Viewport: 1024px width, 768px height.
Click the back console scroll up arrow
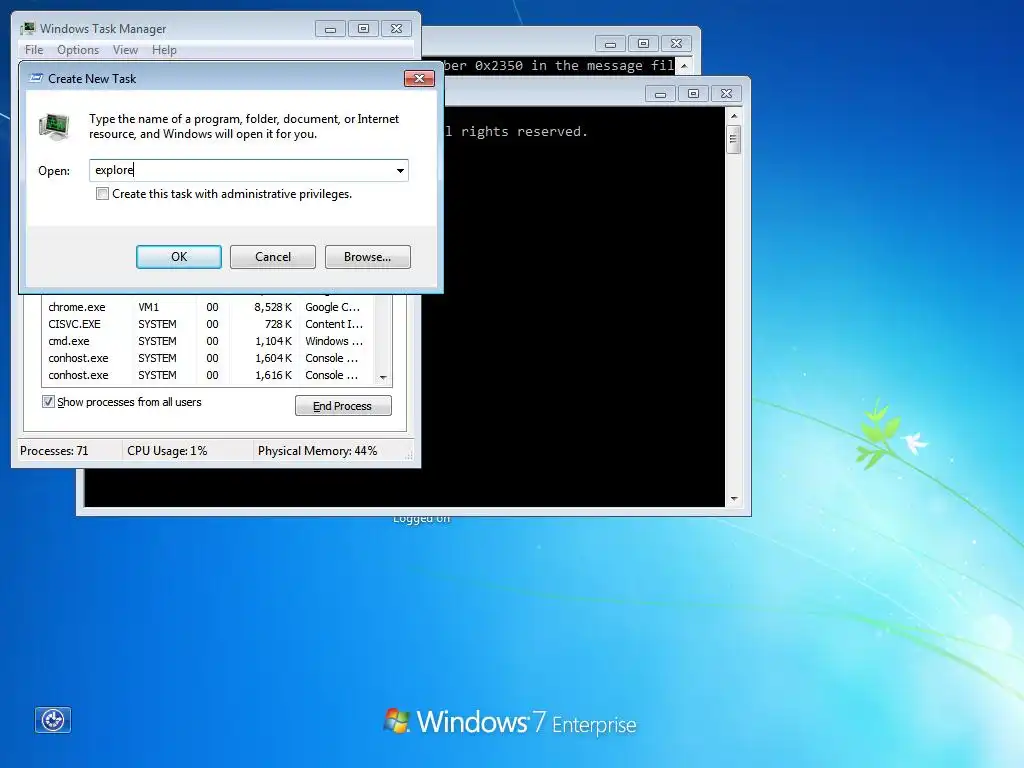(x=684, y=66)
